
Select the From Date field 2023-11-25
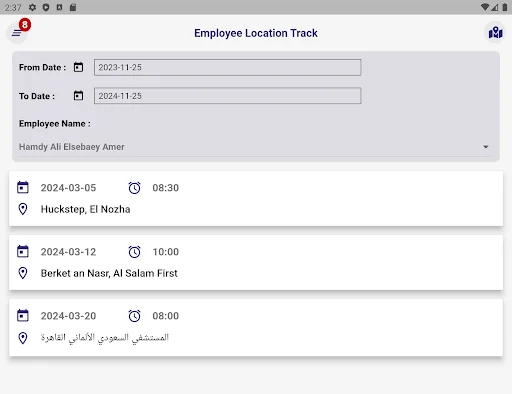(227, 67)
